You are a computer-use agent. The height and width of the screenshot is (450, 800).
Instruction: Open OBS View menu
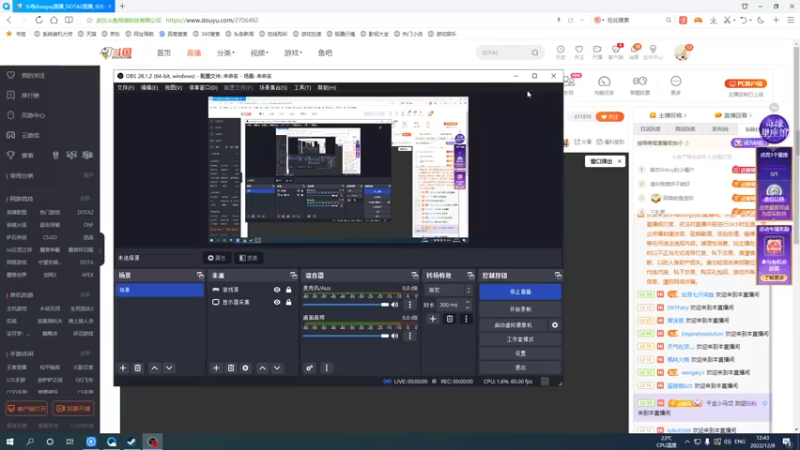tap(173, 88)
